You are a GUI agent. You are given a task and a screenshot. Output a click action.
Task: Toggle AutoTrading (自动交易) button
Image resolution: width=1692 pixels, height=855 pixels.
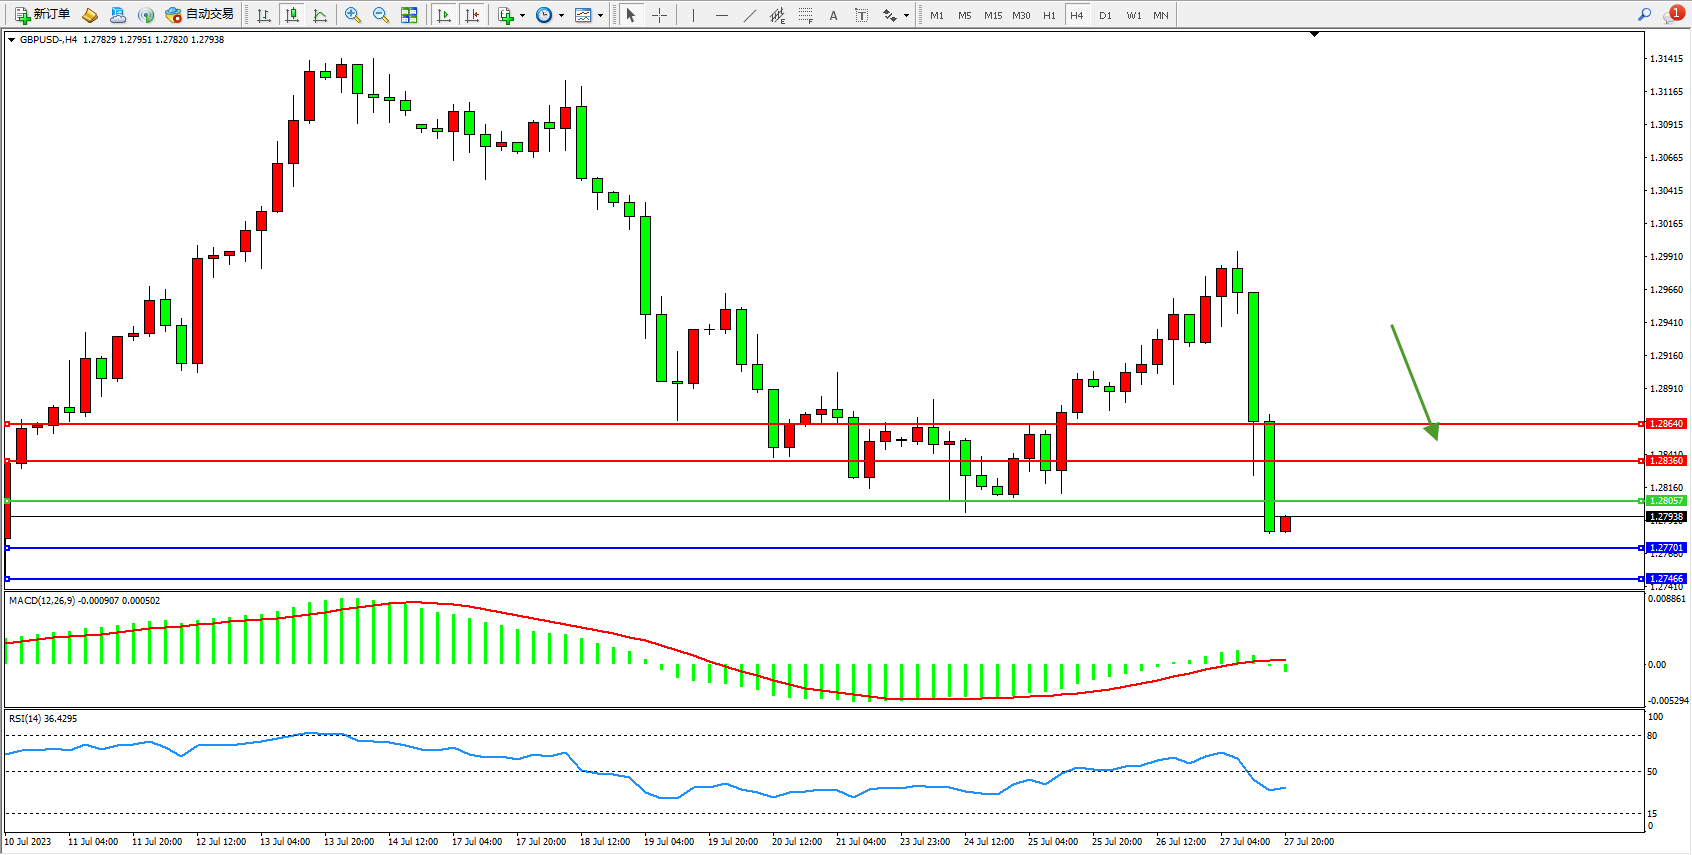coord(199,15)
